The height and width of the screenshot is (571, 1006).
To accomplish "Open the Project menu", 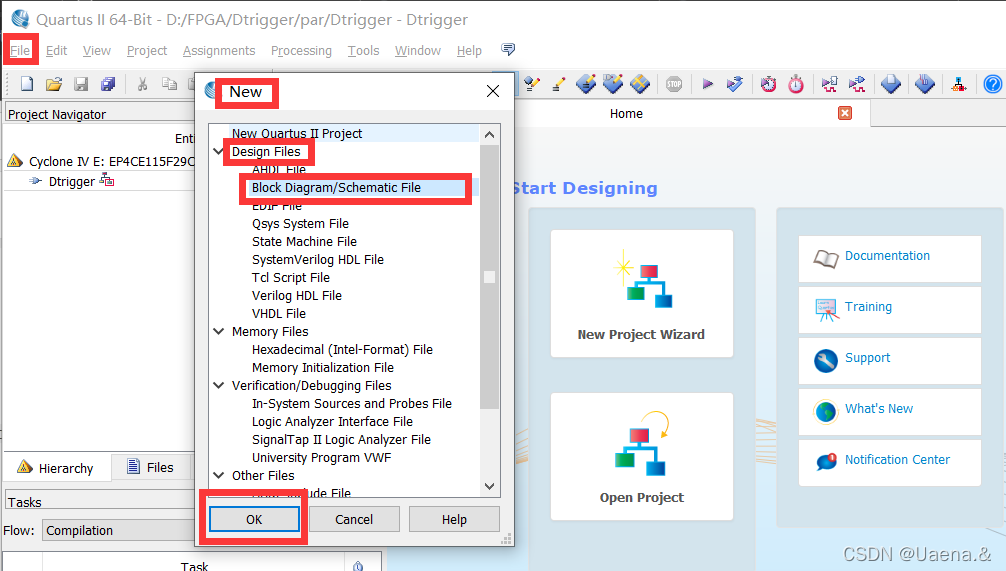I will pyautogui.click(x=147, y=51).
